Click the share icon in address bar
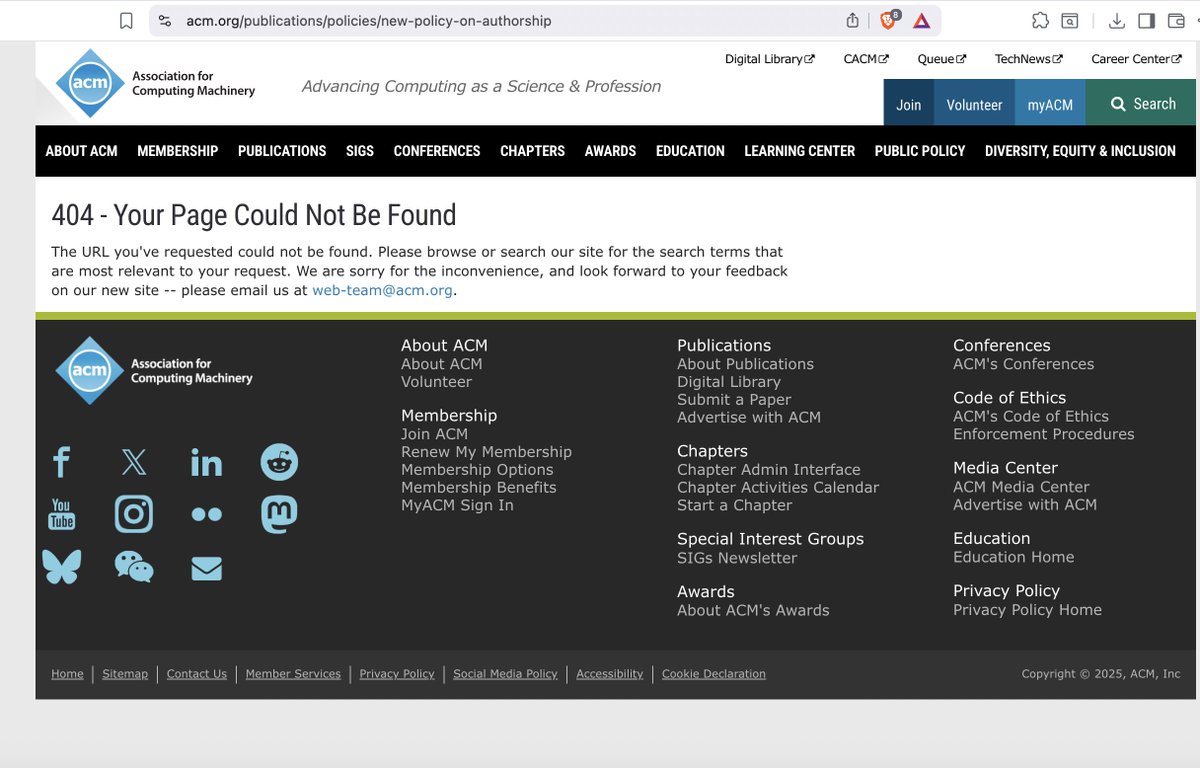 (x=852, y=20)
